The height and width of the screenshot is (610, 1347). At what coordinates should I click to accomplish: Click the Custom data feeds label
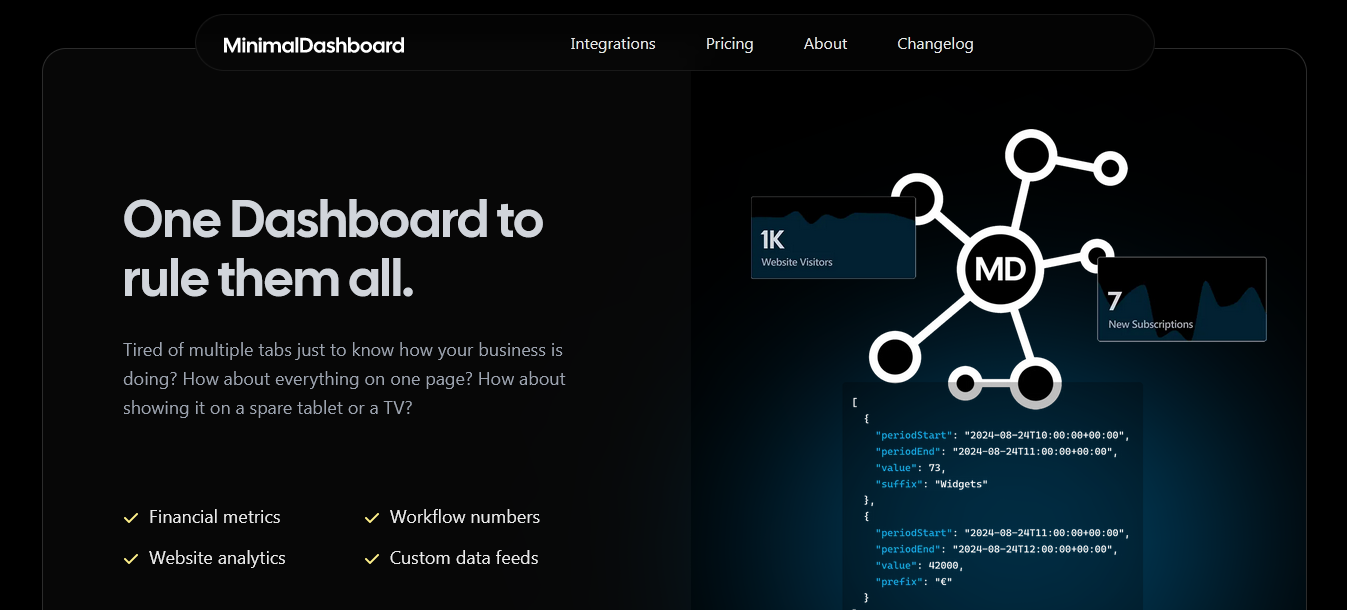464,558
